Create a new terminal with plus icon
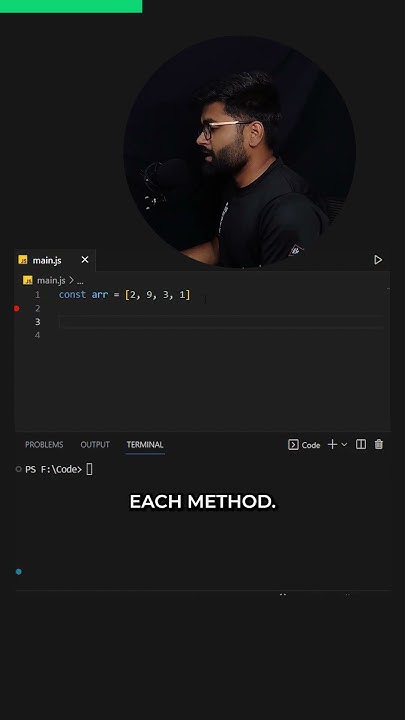Viewport: 405px width, 720px height. [332, 444]
